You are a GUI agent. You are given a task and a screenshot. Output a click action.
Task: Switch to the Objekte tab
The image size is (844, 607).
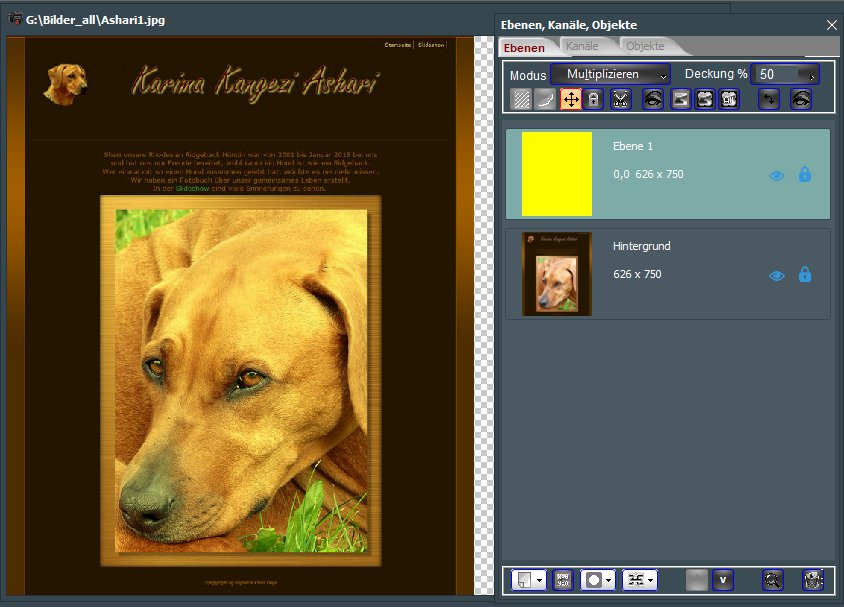coord(645,46)
